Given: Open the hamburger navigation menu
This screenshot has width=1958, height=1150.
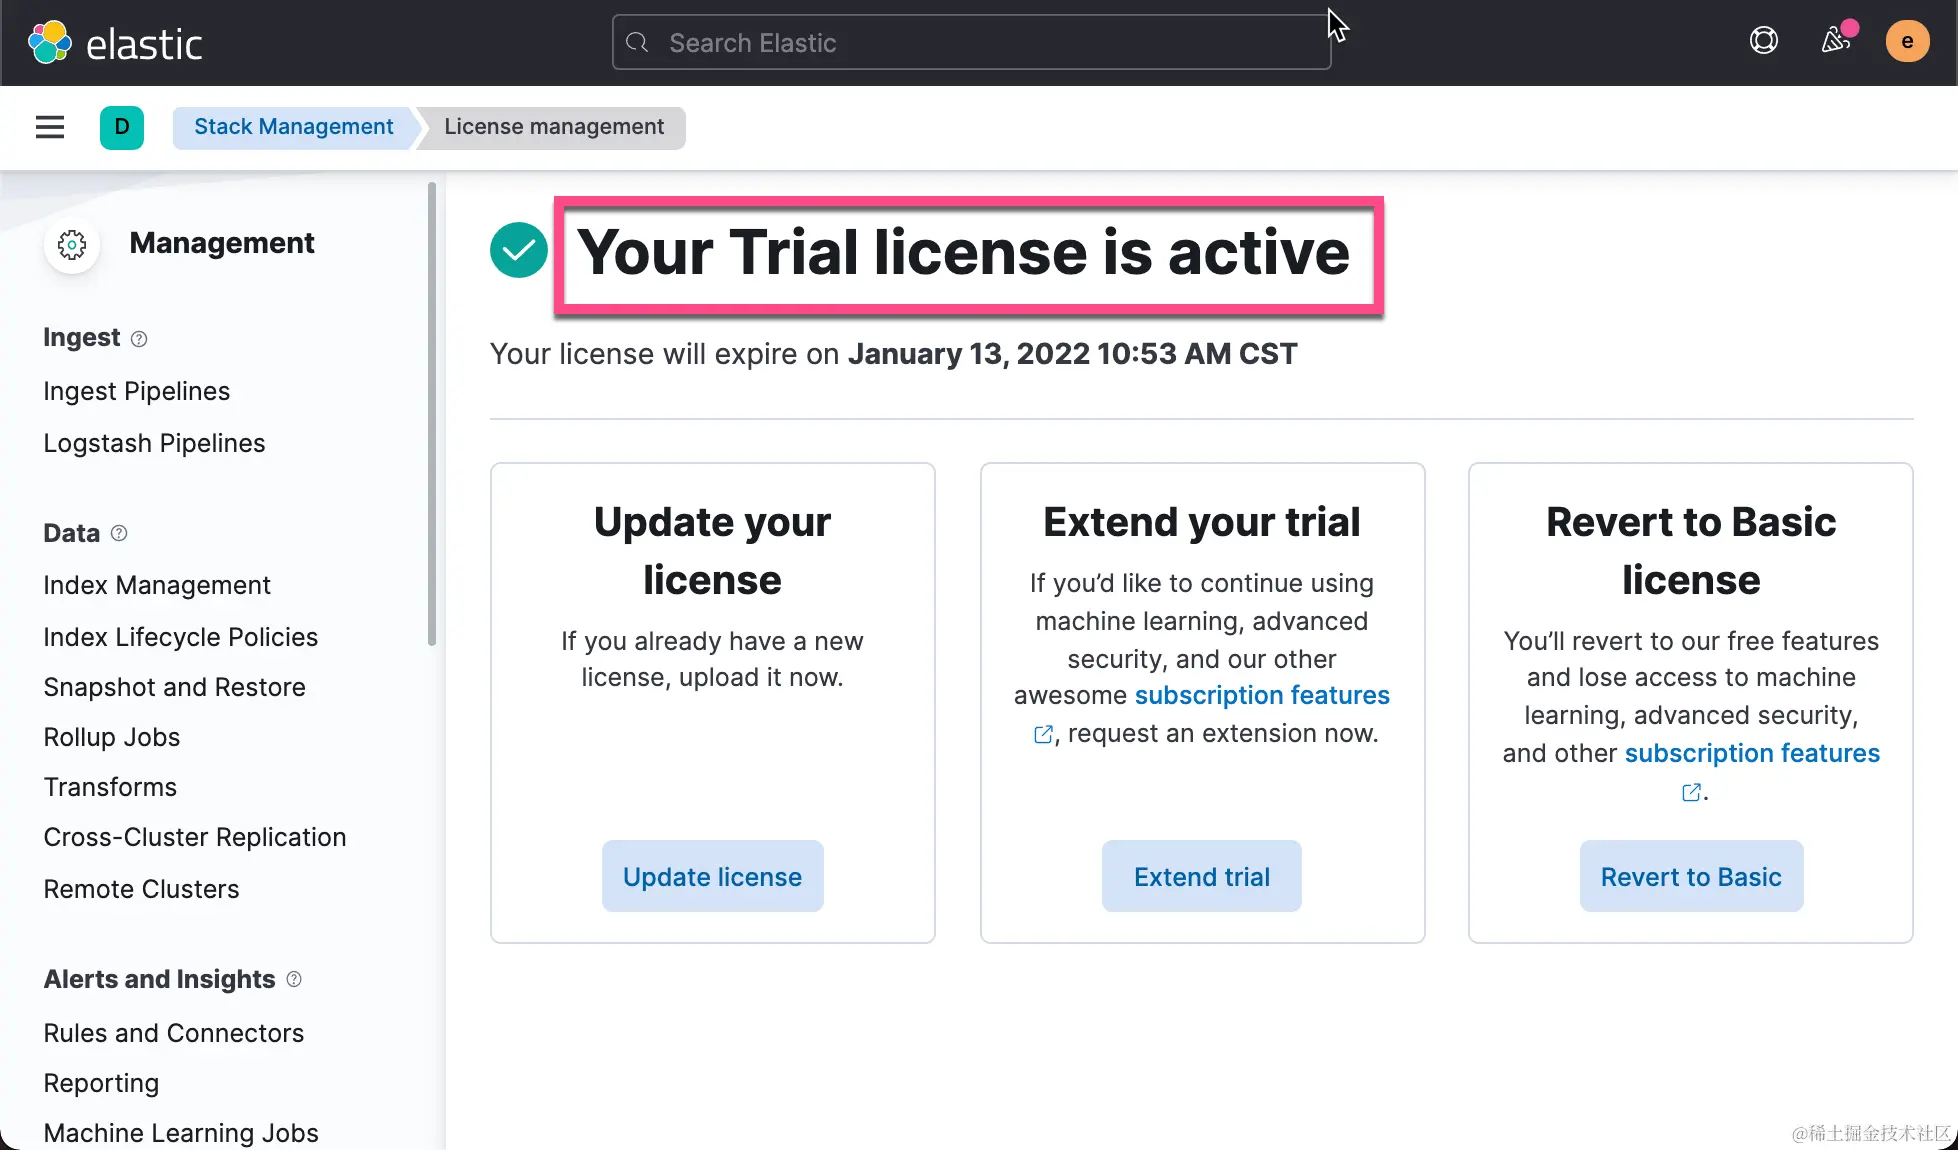Looking at the screenshot, I should click(50, 127).
